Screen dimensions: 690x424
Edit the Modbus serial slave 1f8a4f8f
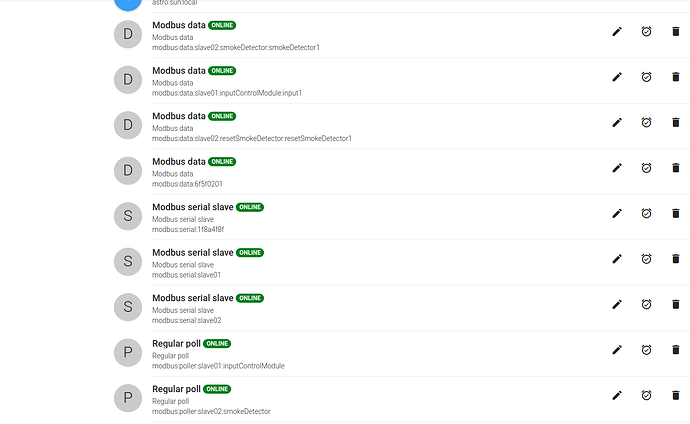pyautogui.click(x=617, y=213)
